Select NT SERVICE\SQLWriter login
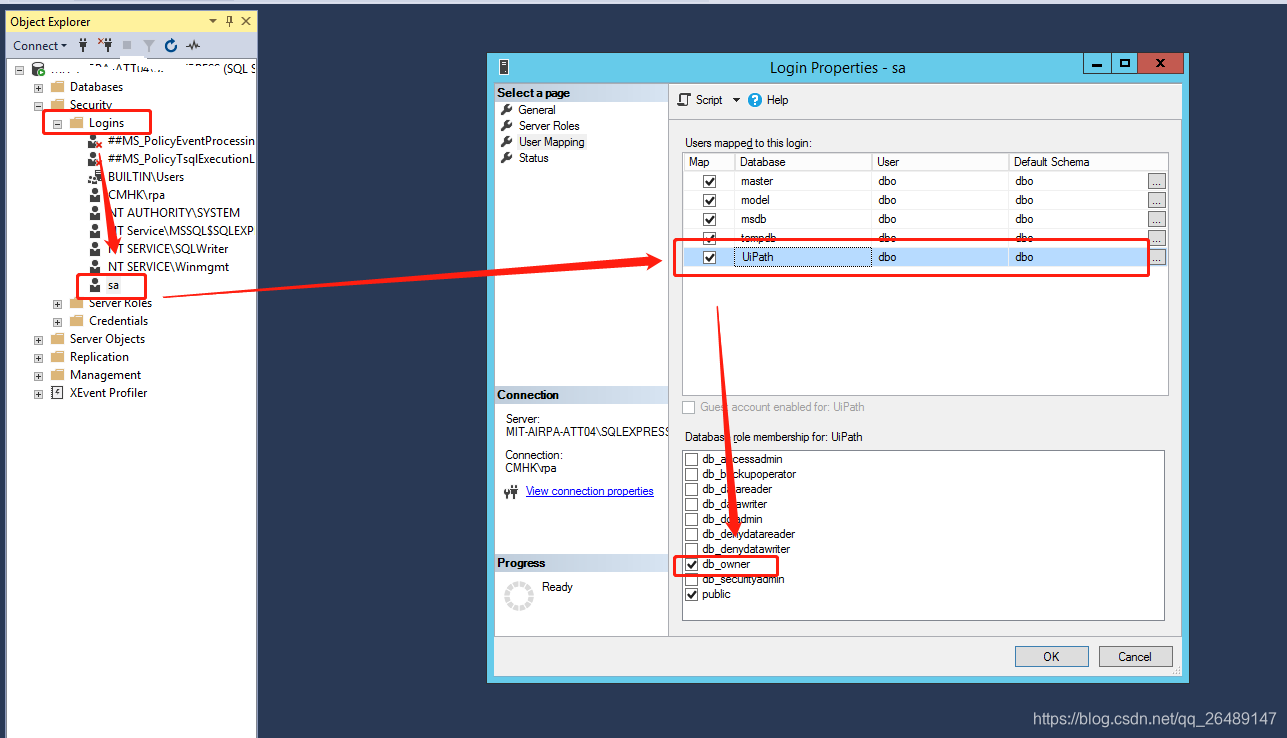Screen dimensions: 1287x738 pos(168,249)
